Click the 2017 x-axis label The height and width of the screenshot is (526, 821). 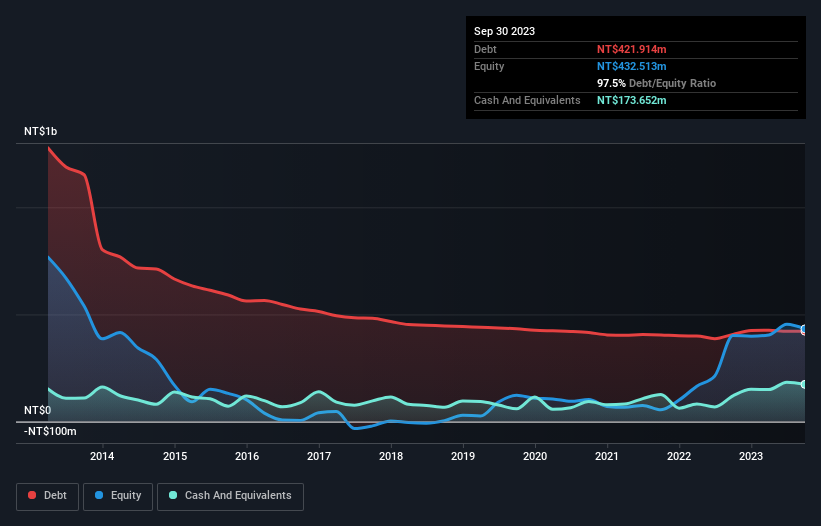point(319,456)
